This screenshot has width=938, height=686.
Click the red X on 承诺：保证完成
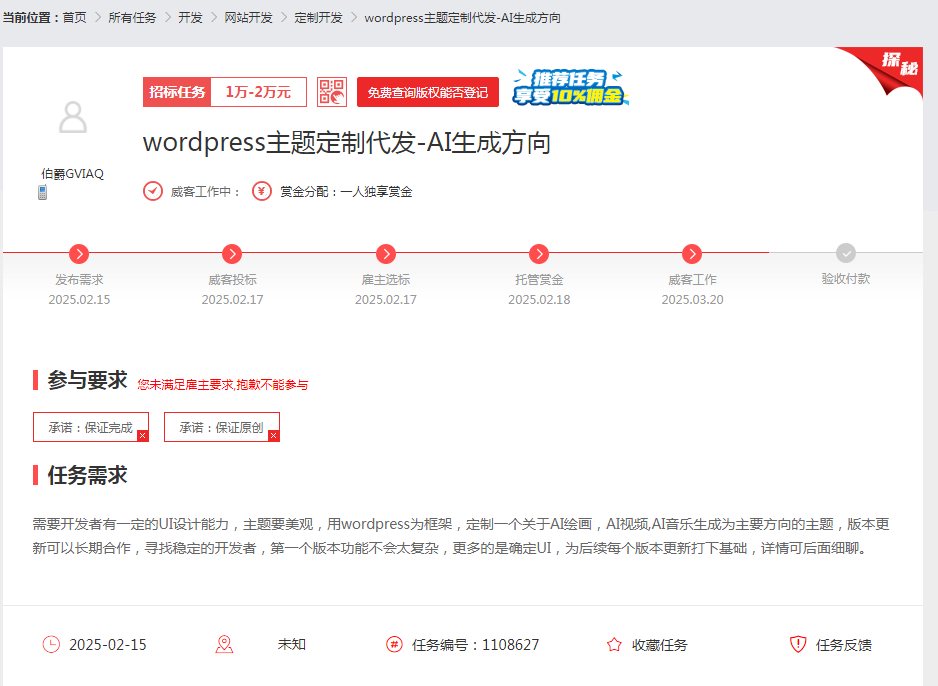[x=142, y=435]
